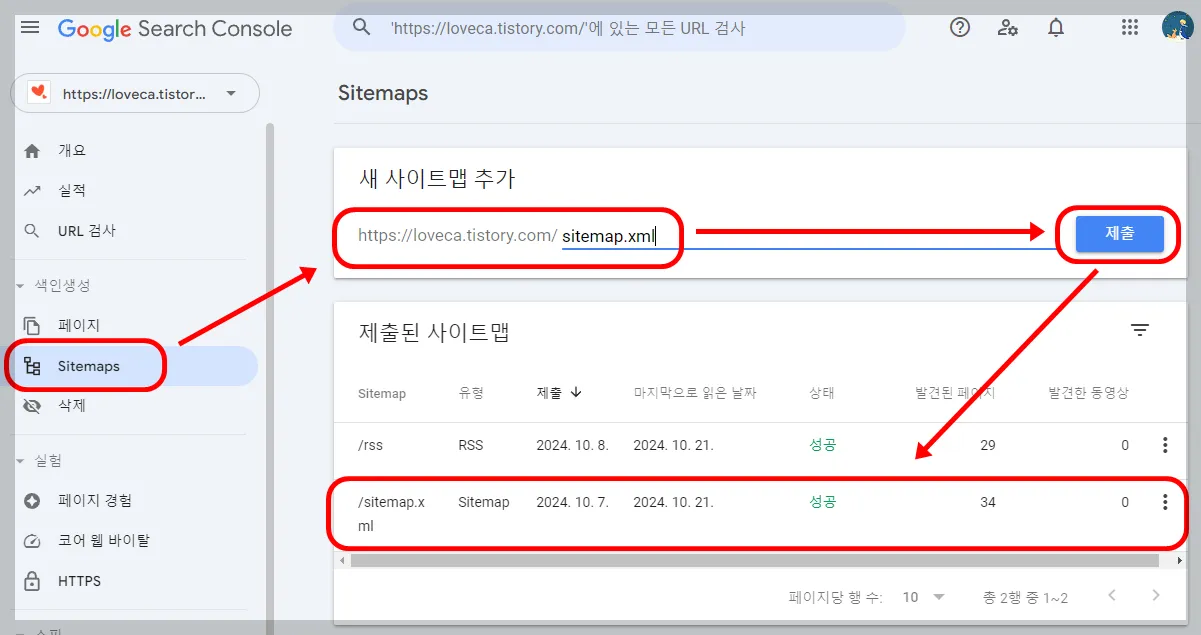Screen dimensions: 1201x635
Task: Click the /rss sitemap entry
Action: [370, 445]
